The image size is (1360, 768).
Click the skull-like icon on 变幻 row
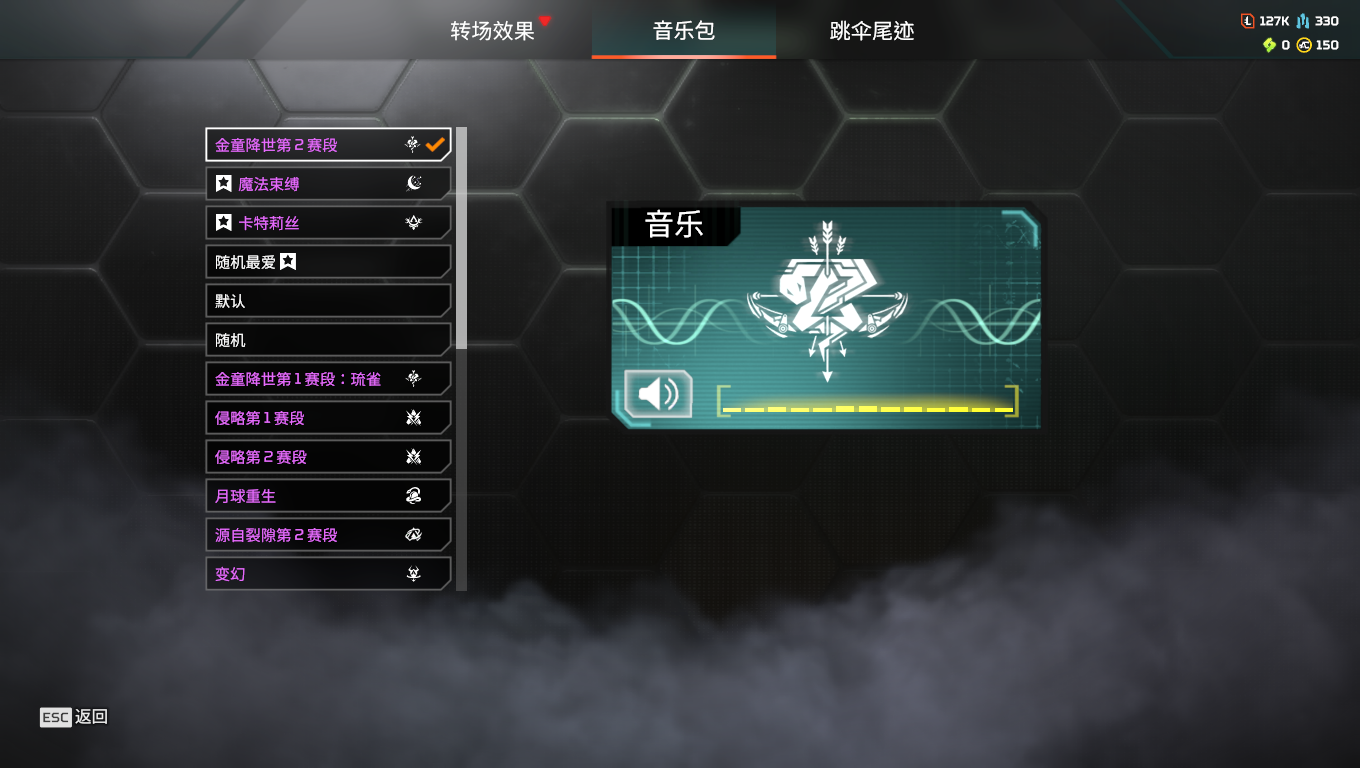tap(414, 574)
